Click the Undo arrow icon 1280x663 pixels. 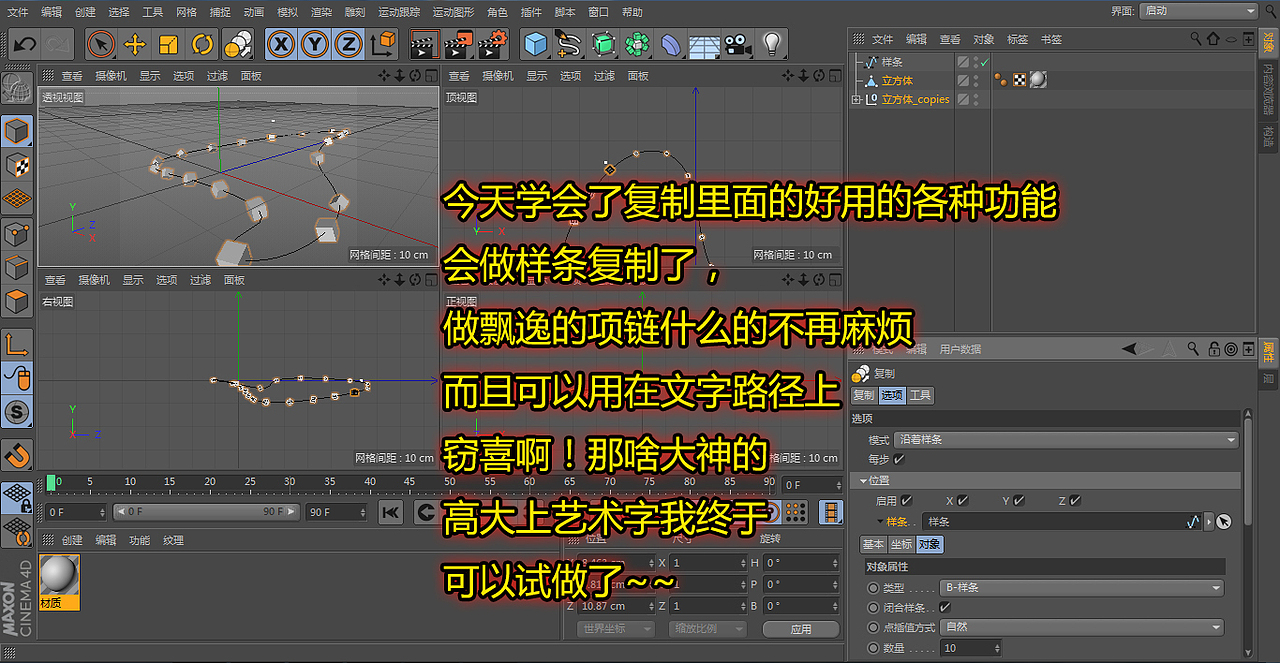[x=24, y=44]
